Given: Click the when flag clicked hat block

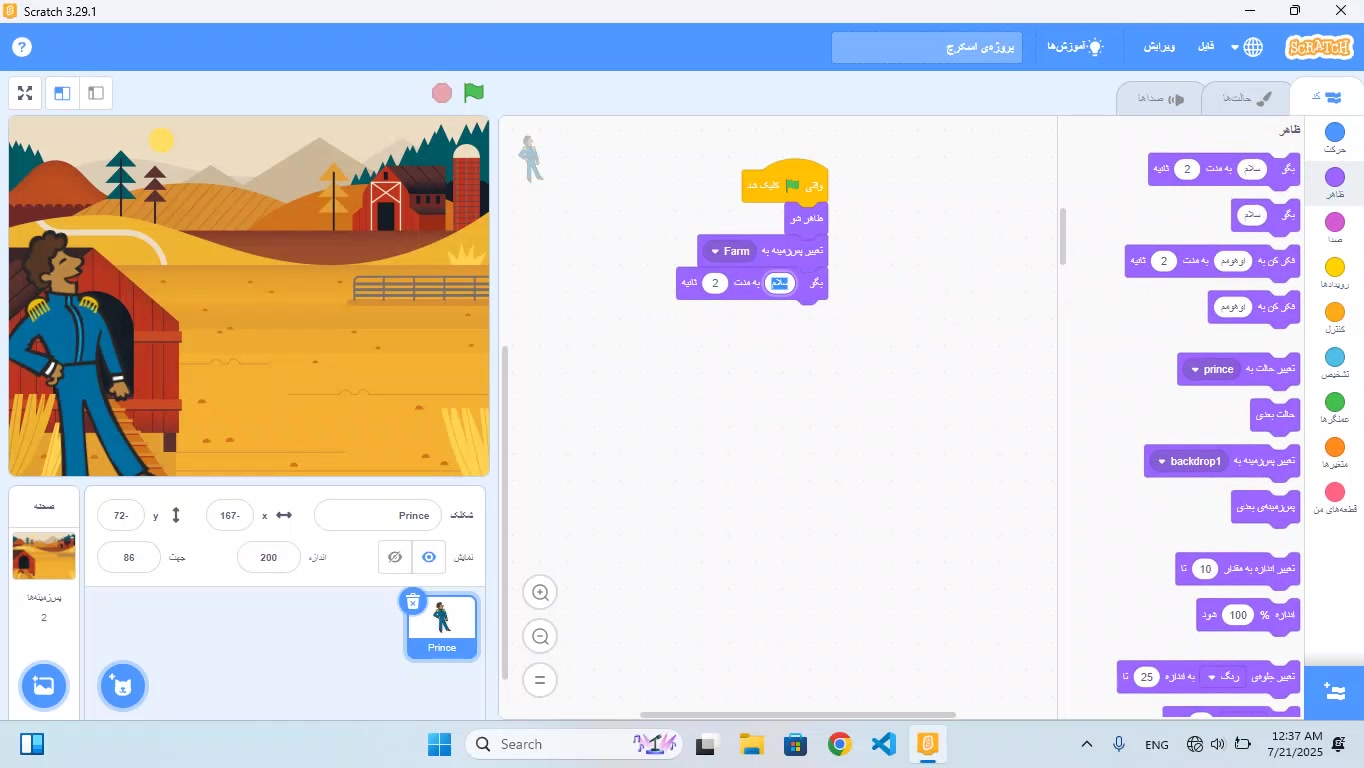Looking at the screenshot, I should click(785, 184).
